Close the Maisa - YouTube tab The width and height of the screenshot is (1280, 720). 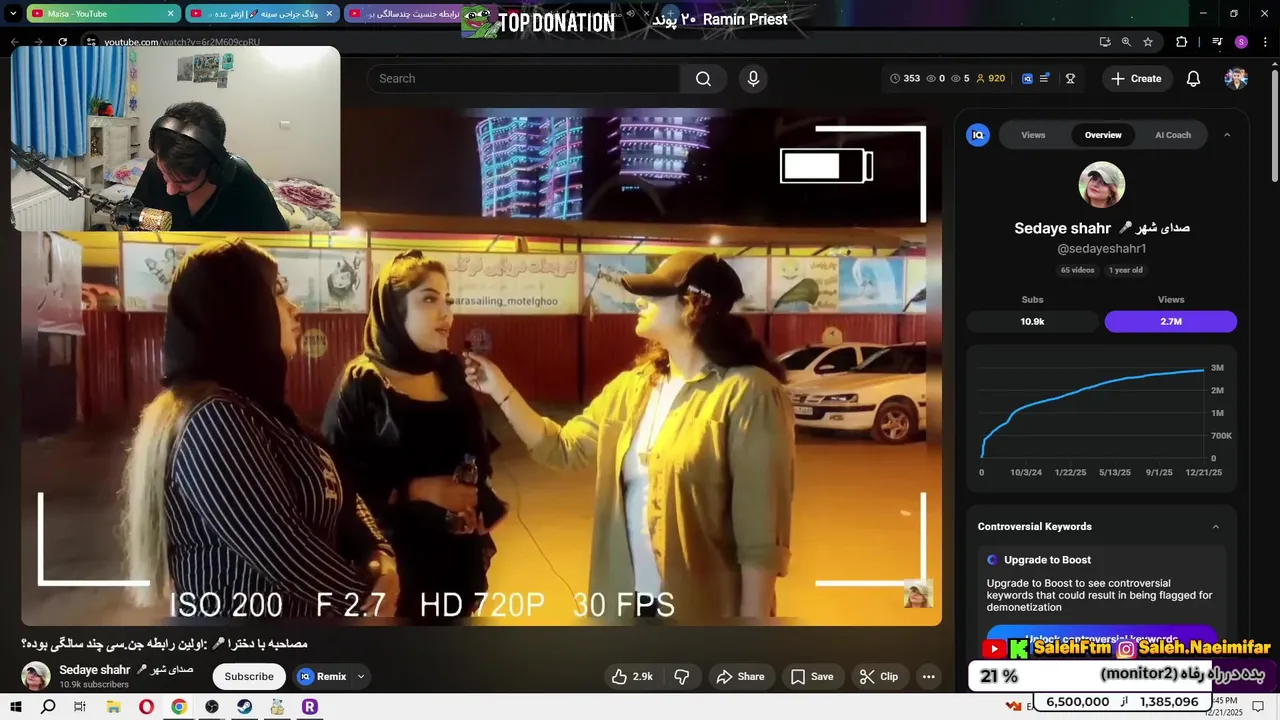[x=170, y=14]
